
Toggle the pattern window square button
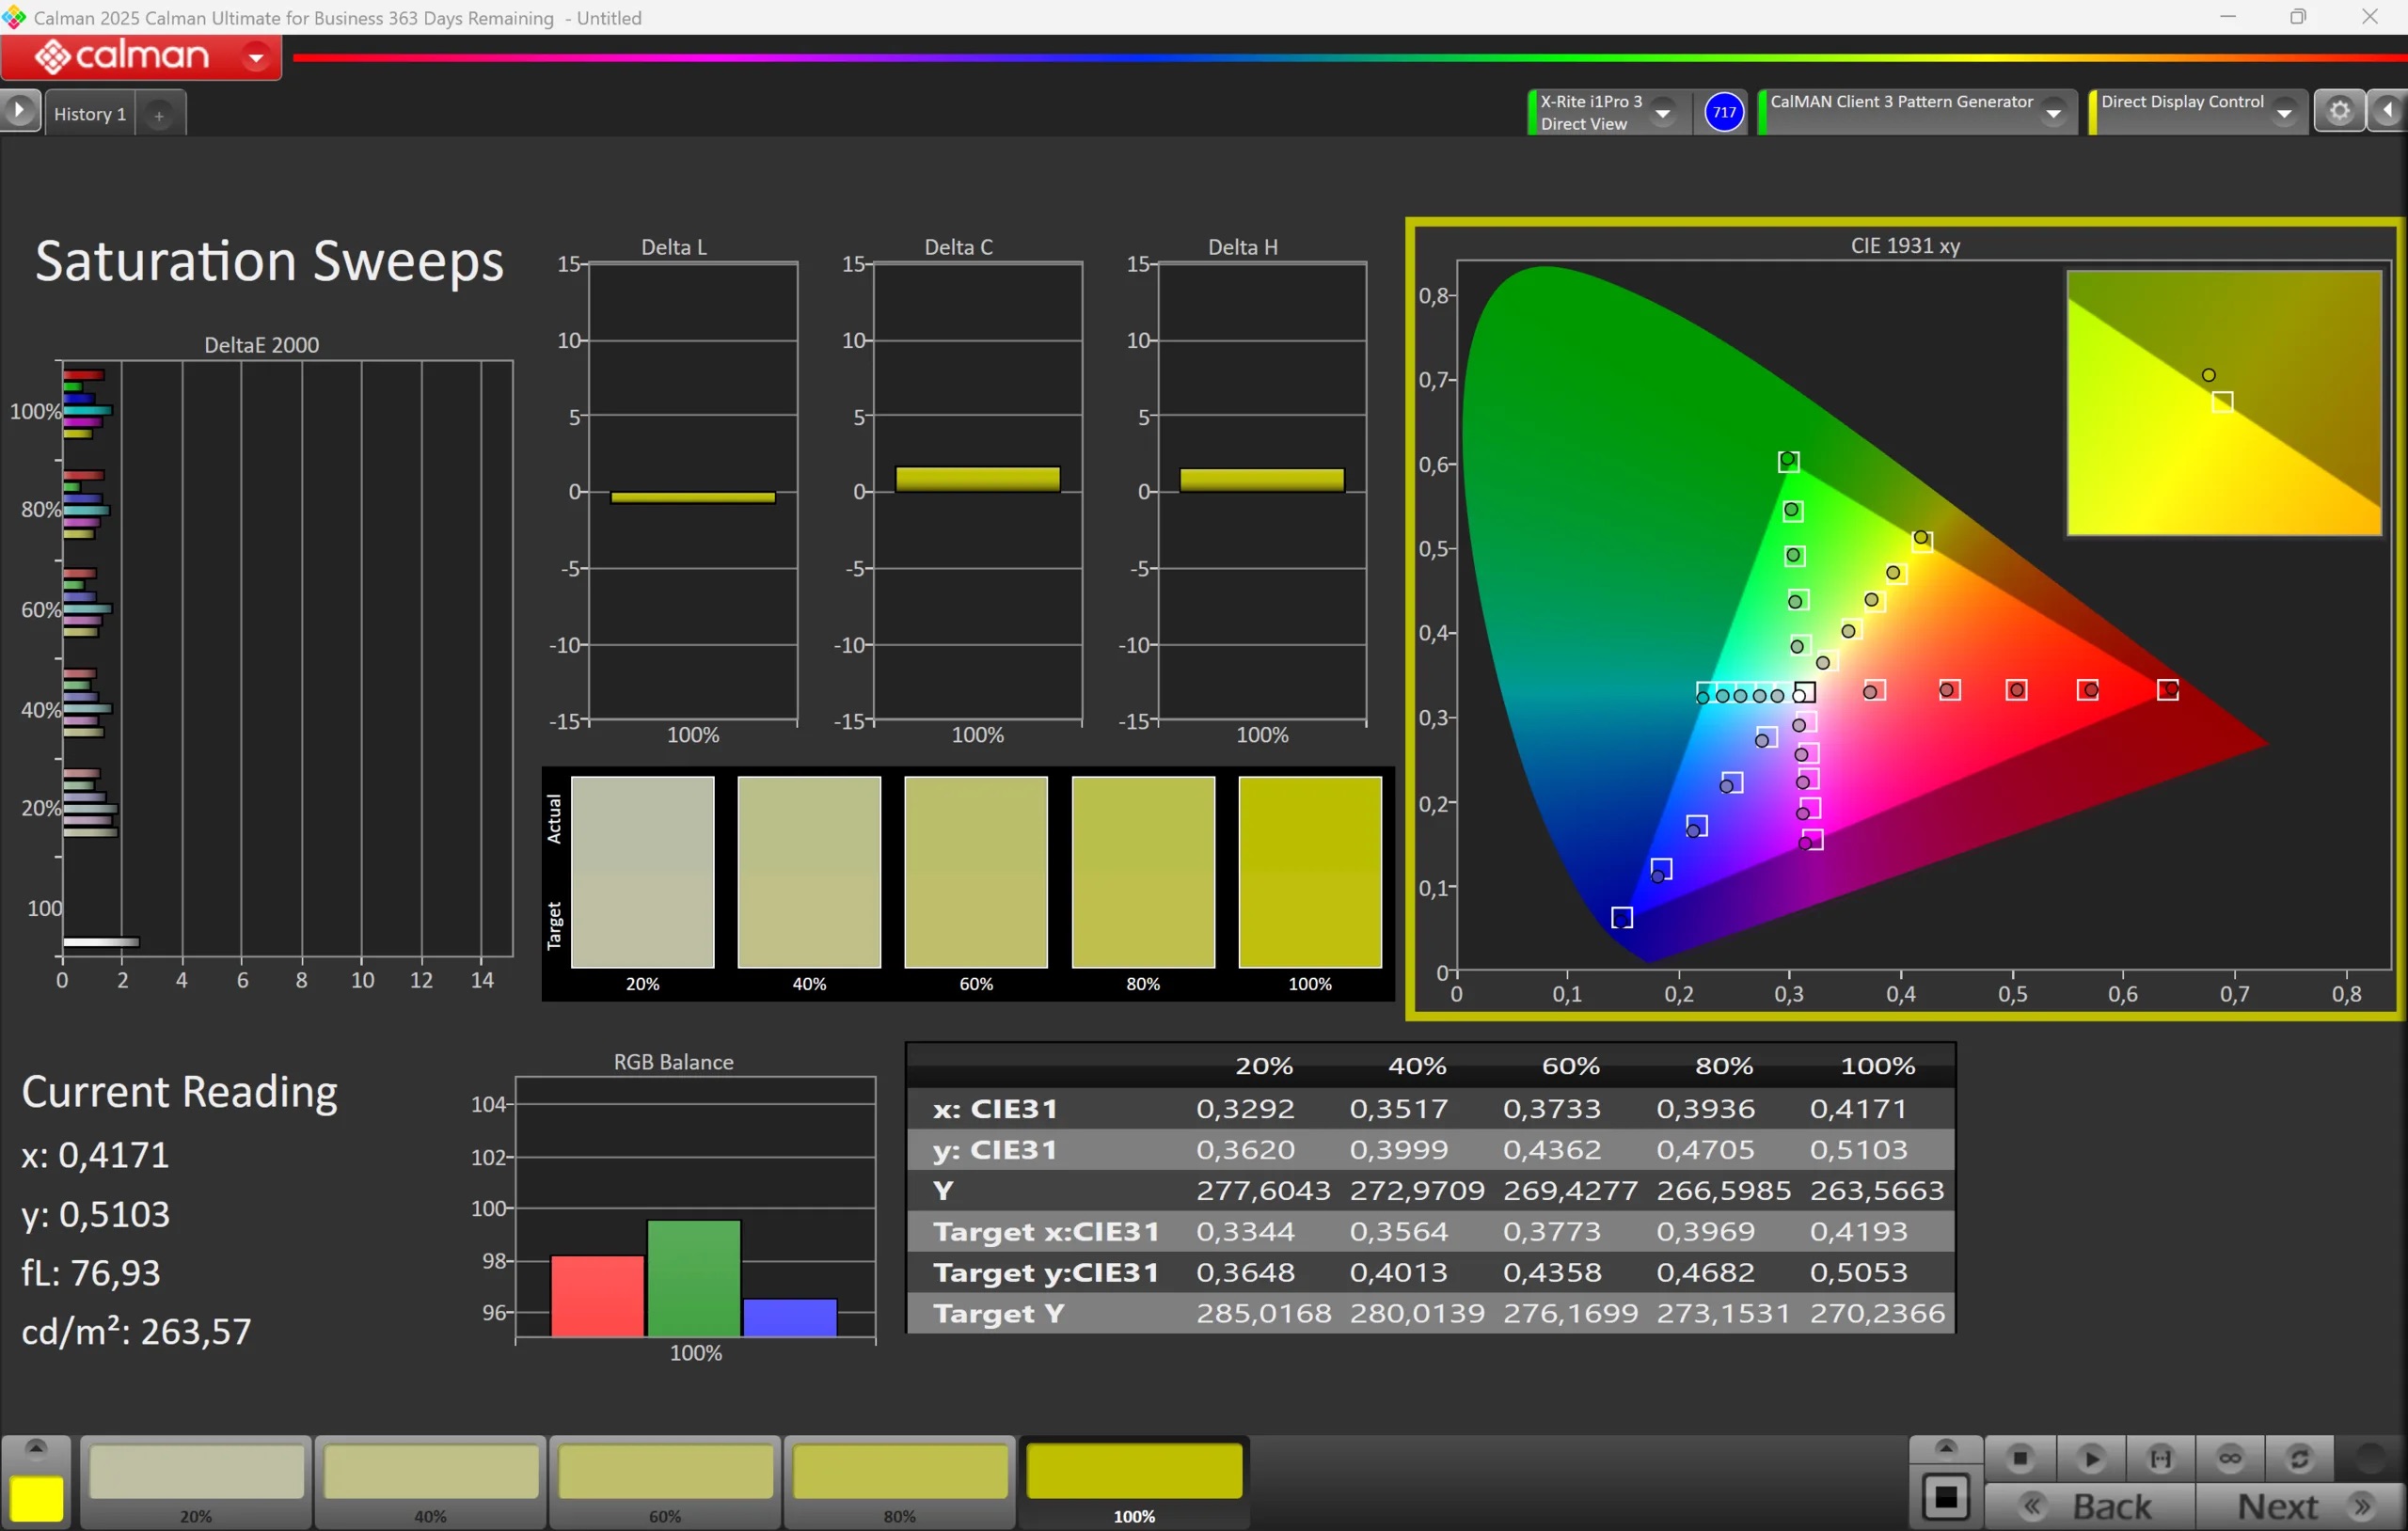(1945, 1497)
